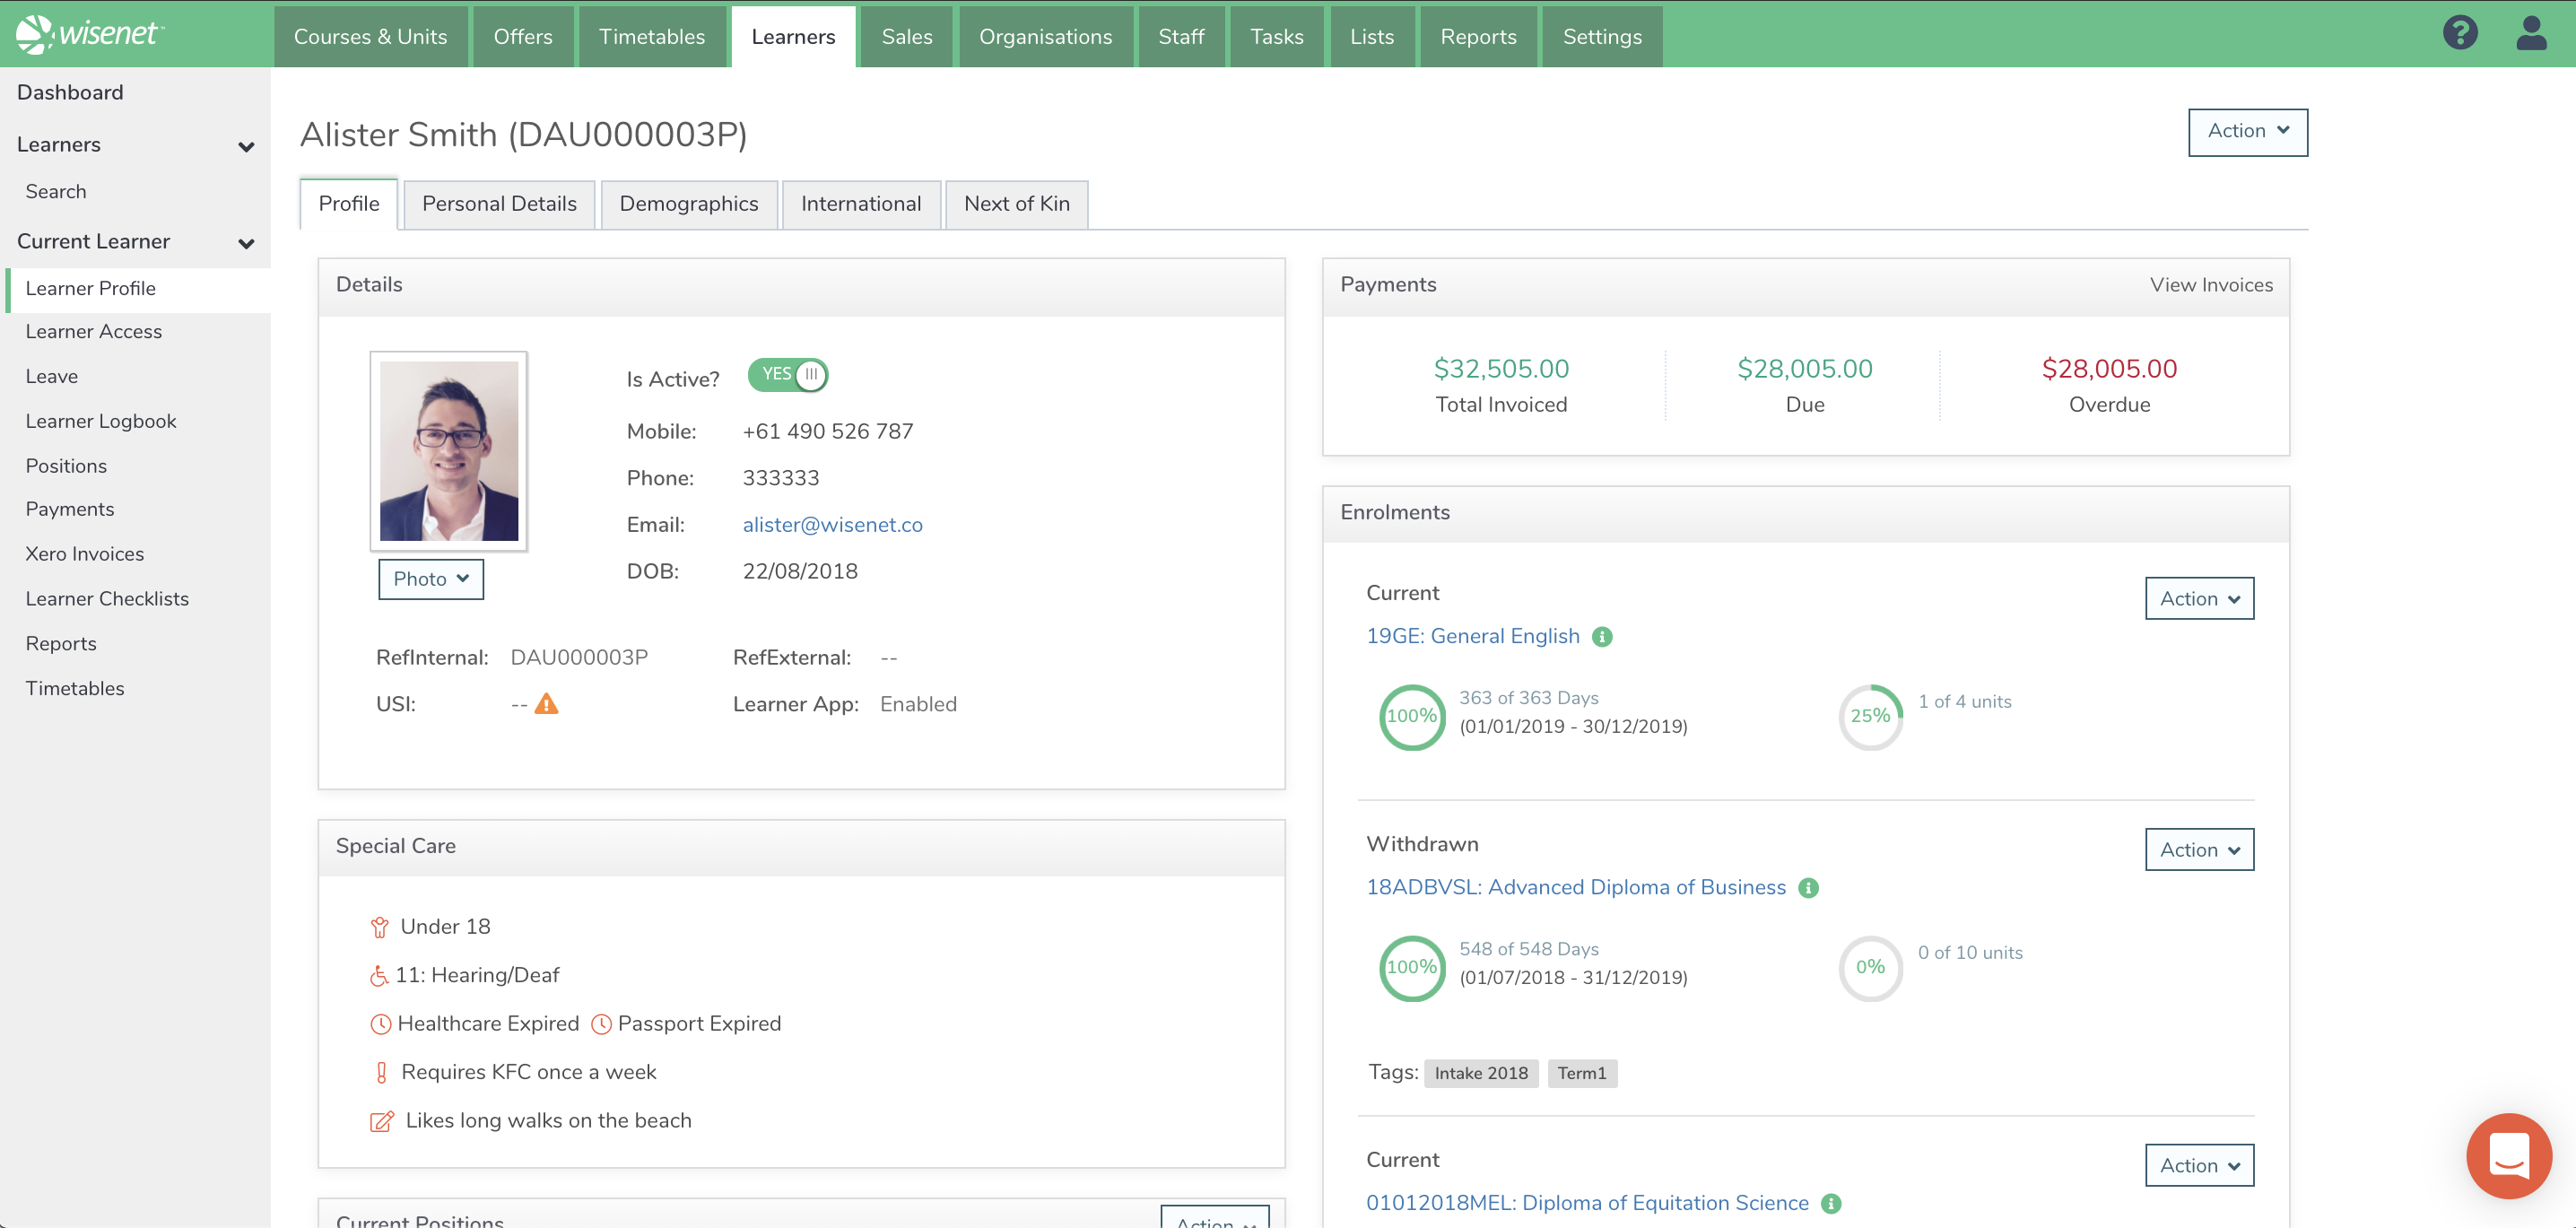2576x1228 pixels.
Task: Collapse the Learners sidebar section
Action: (x=246, y=146)
